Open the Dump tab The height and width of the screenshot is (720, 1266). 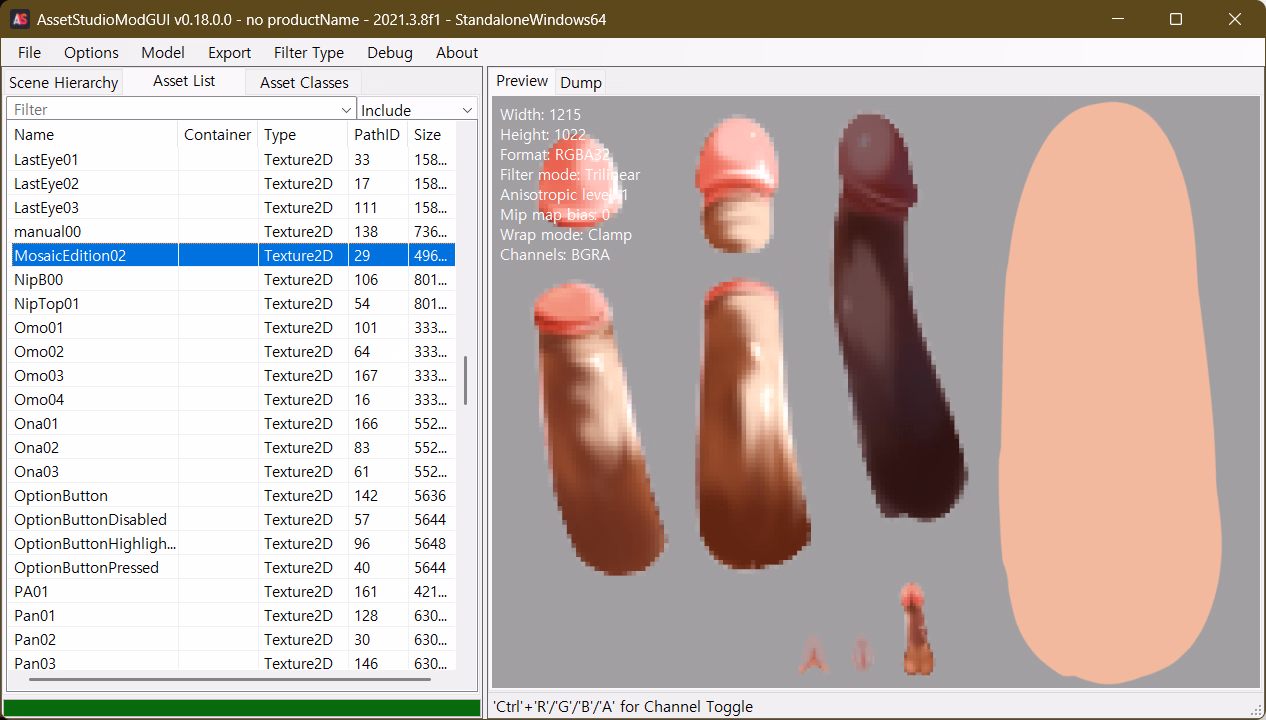tap(580, 83)
